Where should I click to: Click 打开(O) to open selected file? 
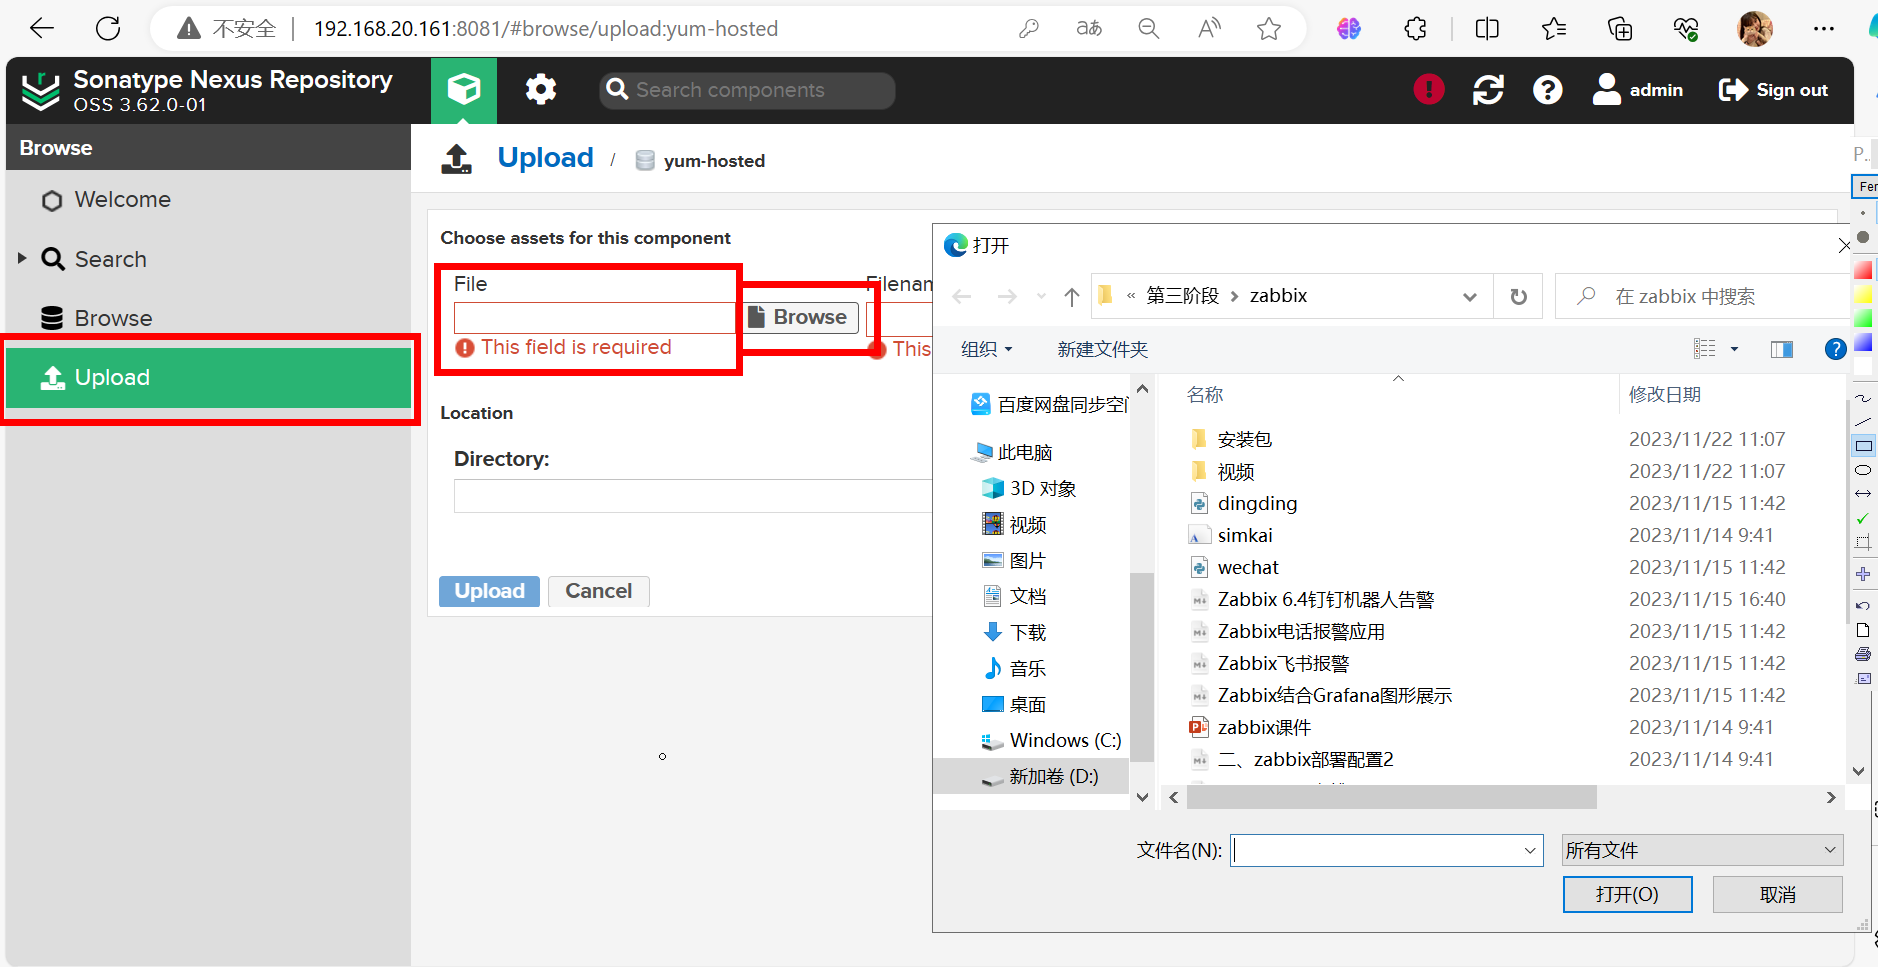(x=1627, y=894)
